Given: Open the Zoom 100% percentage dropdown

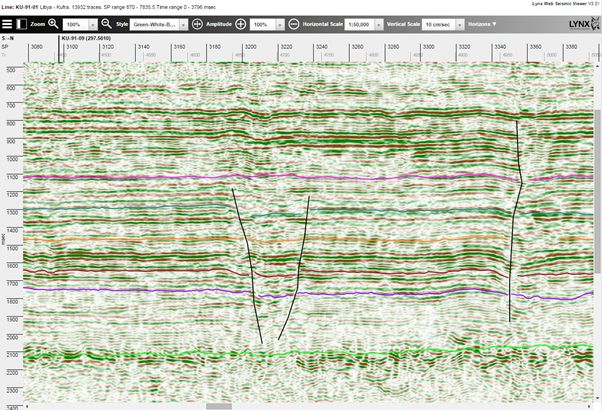Looking at the screenshot, I should (x=80, y=24).
